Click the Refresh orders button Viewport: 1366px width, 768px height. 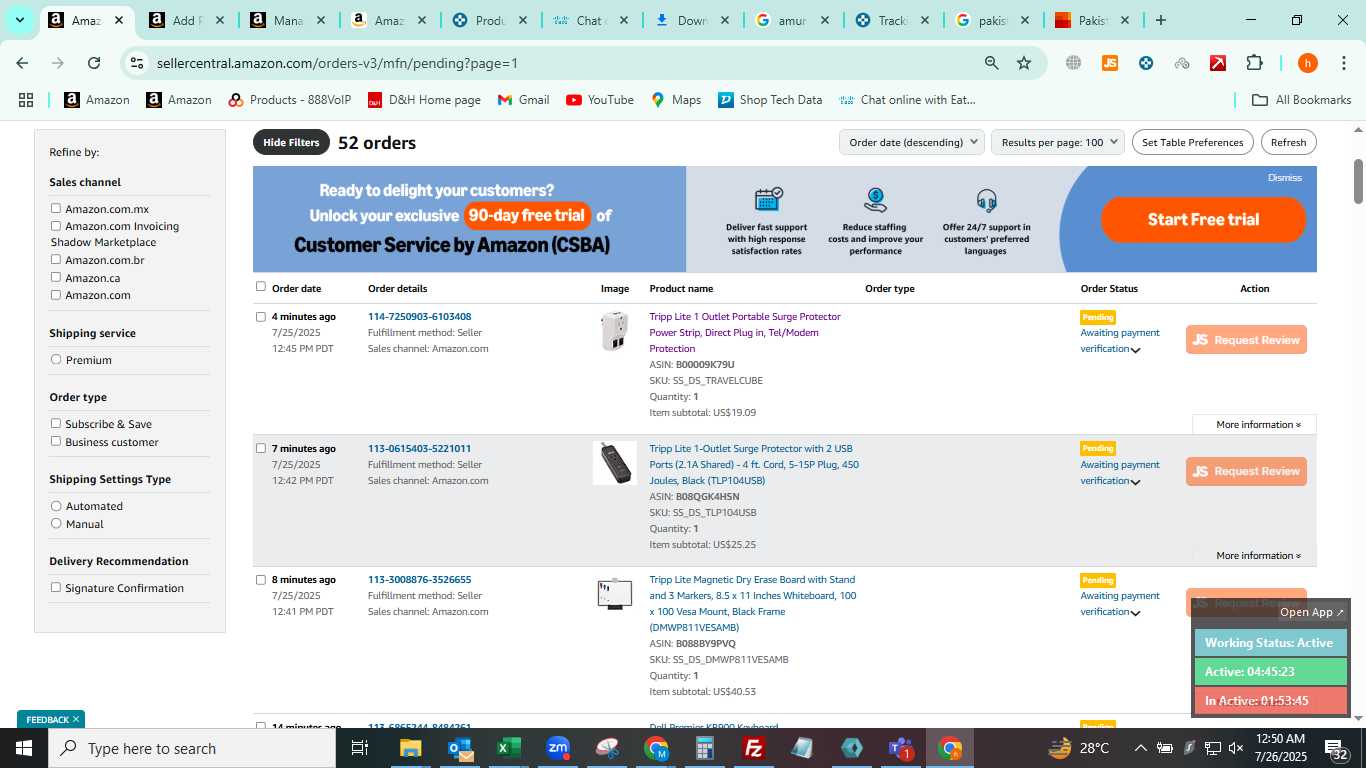pyautogui.click(x=1289, y=142)
